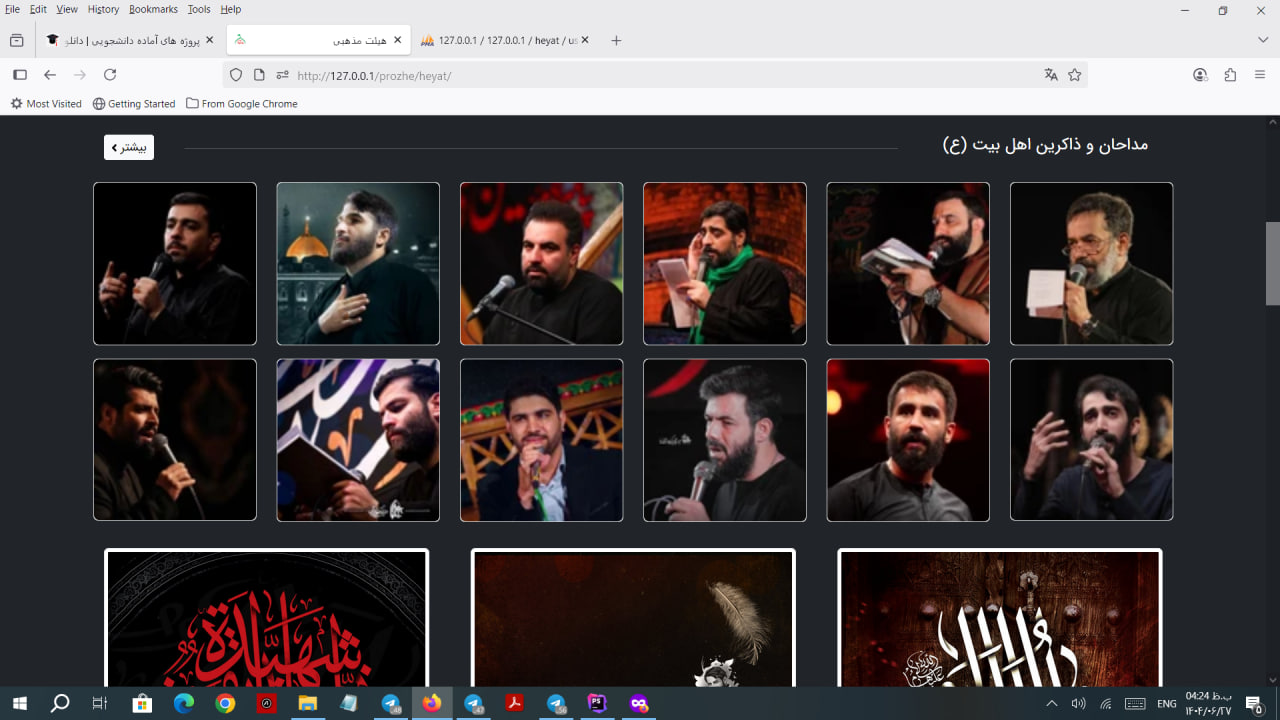1280x720 pixels.
Task: Click the translate page icon
Action: [x=1051, y=75]
